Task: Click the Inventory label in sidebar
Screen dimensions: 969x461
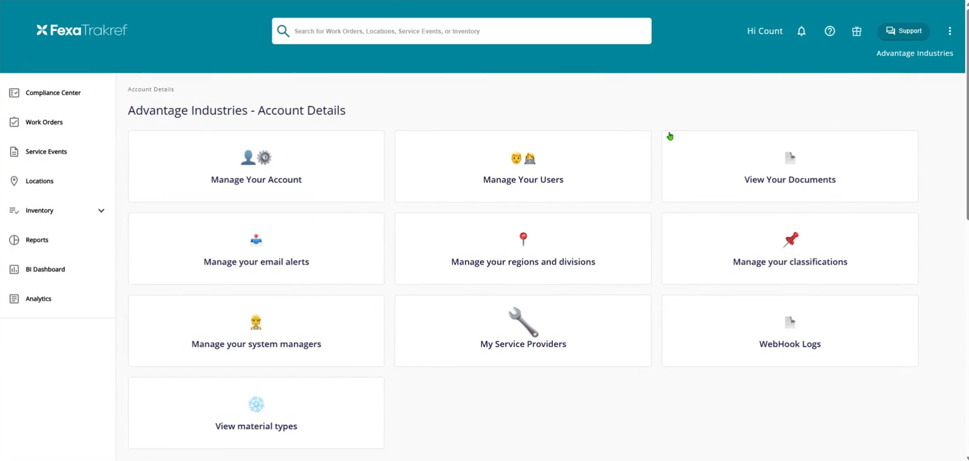Action: coord(40,211)
